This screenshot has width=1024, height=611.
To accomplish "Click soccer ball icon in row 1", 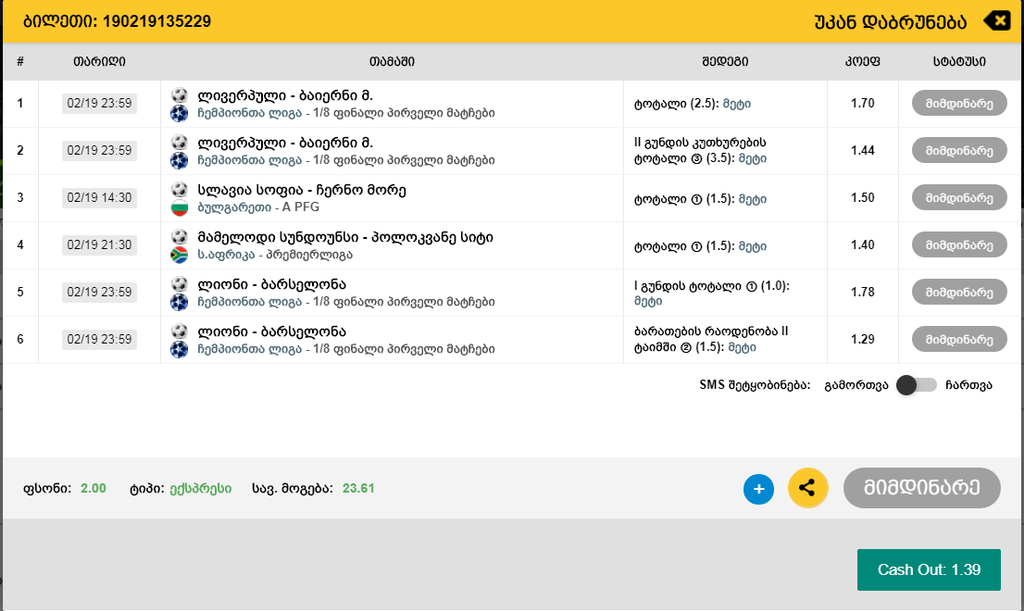I will [179, 95].
